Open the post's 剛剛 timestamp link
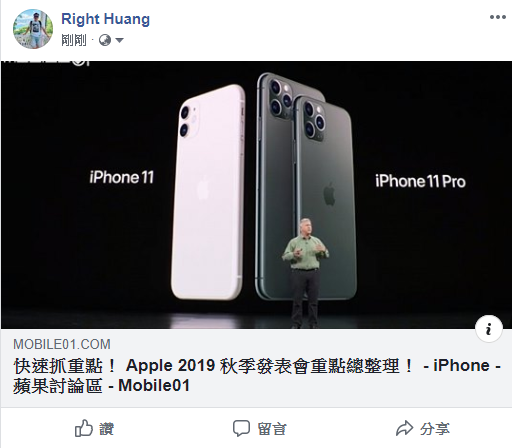The image size is (512, 448). (74, 40)
